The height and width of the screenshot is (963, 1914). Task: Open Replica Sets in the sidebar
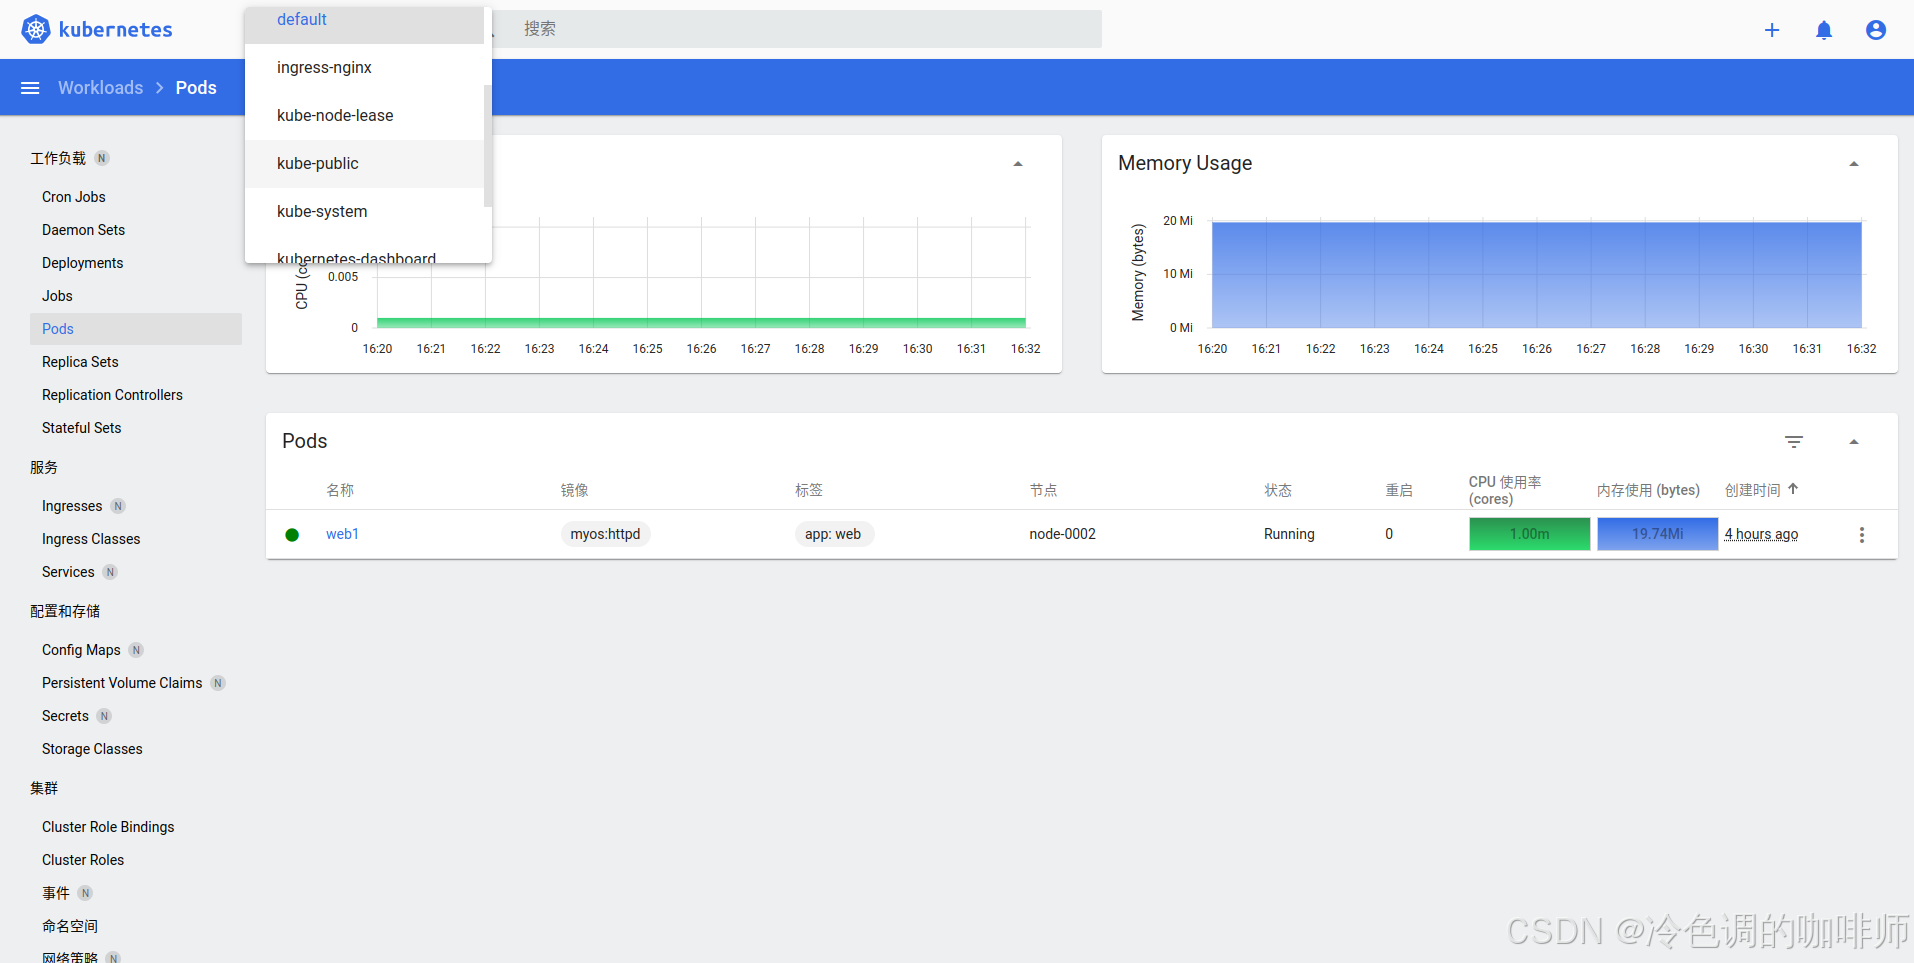[x=80, y=362]
